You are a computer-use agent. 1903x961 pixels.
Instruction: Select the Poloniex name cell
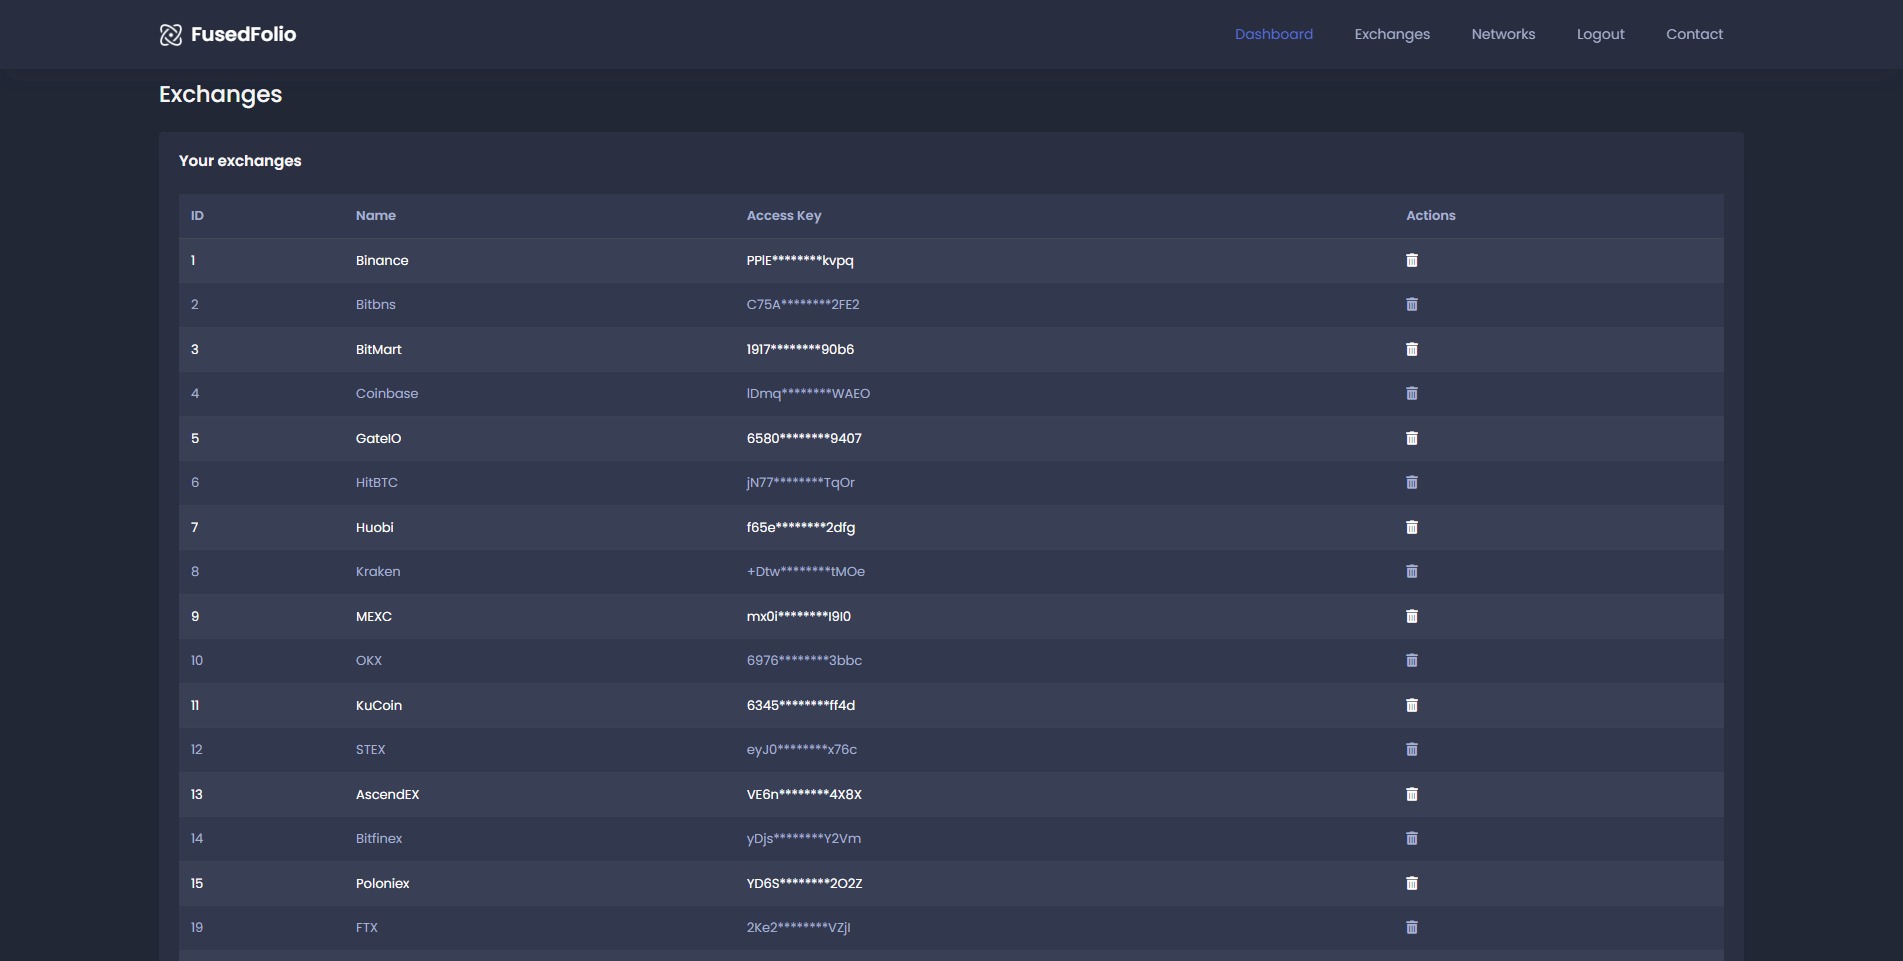383,884
